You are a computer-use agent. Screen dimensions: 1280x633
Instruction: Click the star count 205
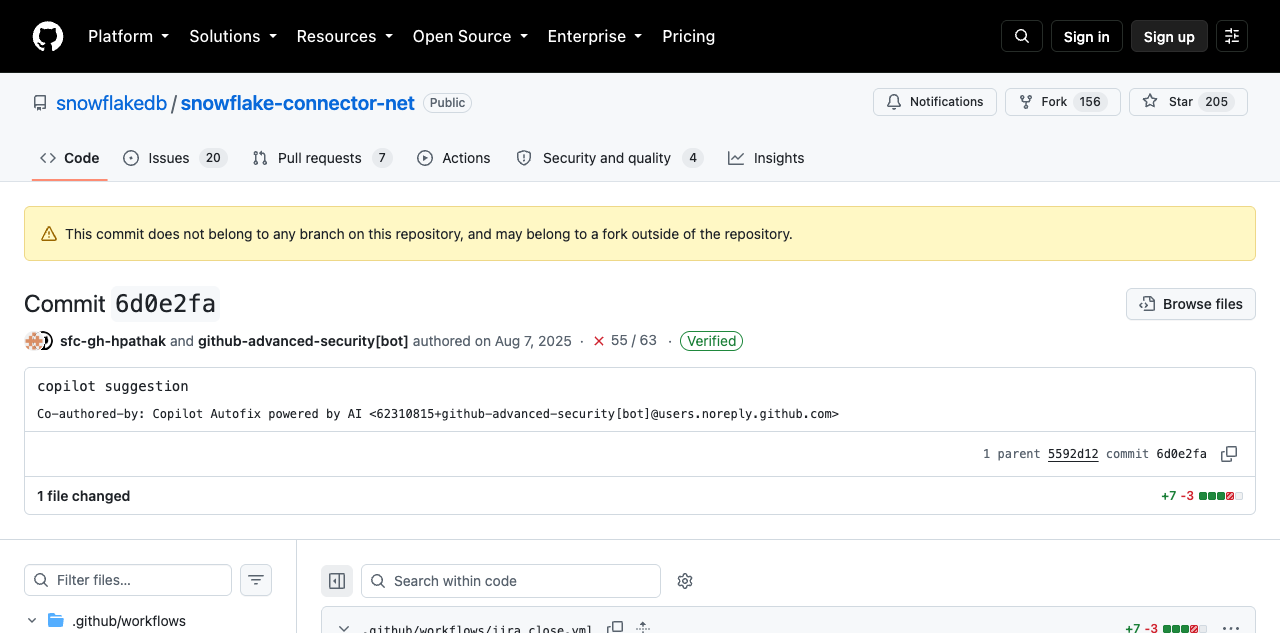coord(1217,102)
